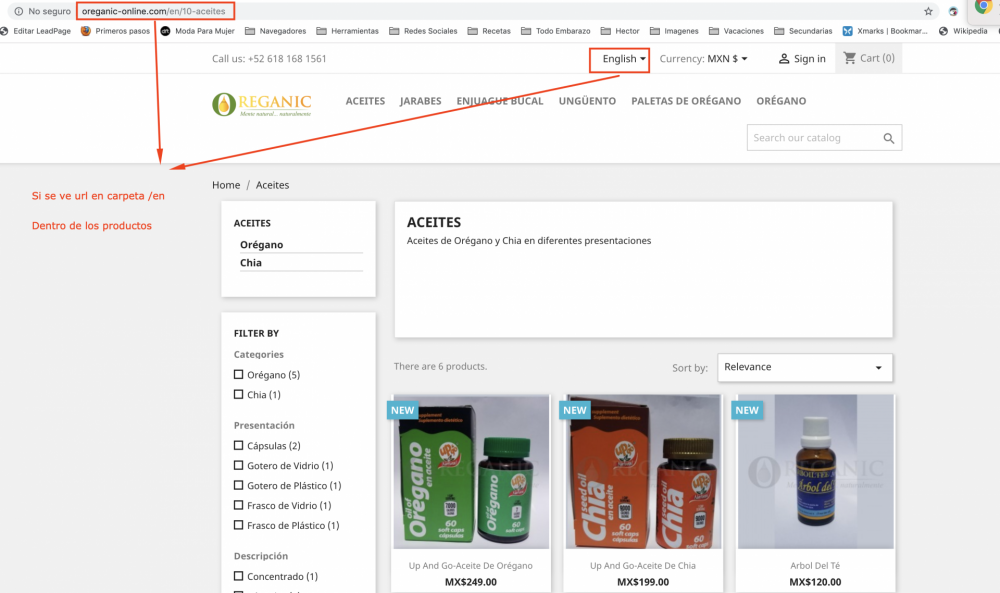Click the search magnifier icon

point(888,138)
